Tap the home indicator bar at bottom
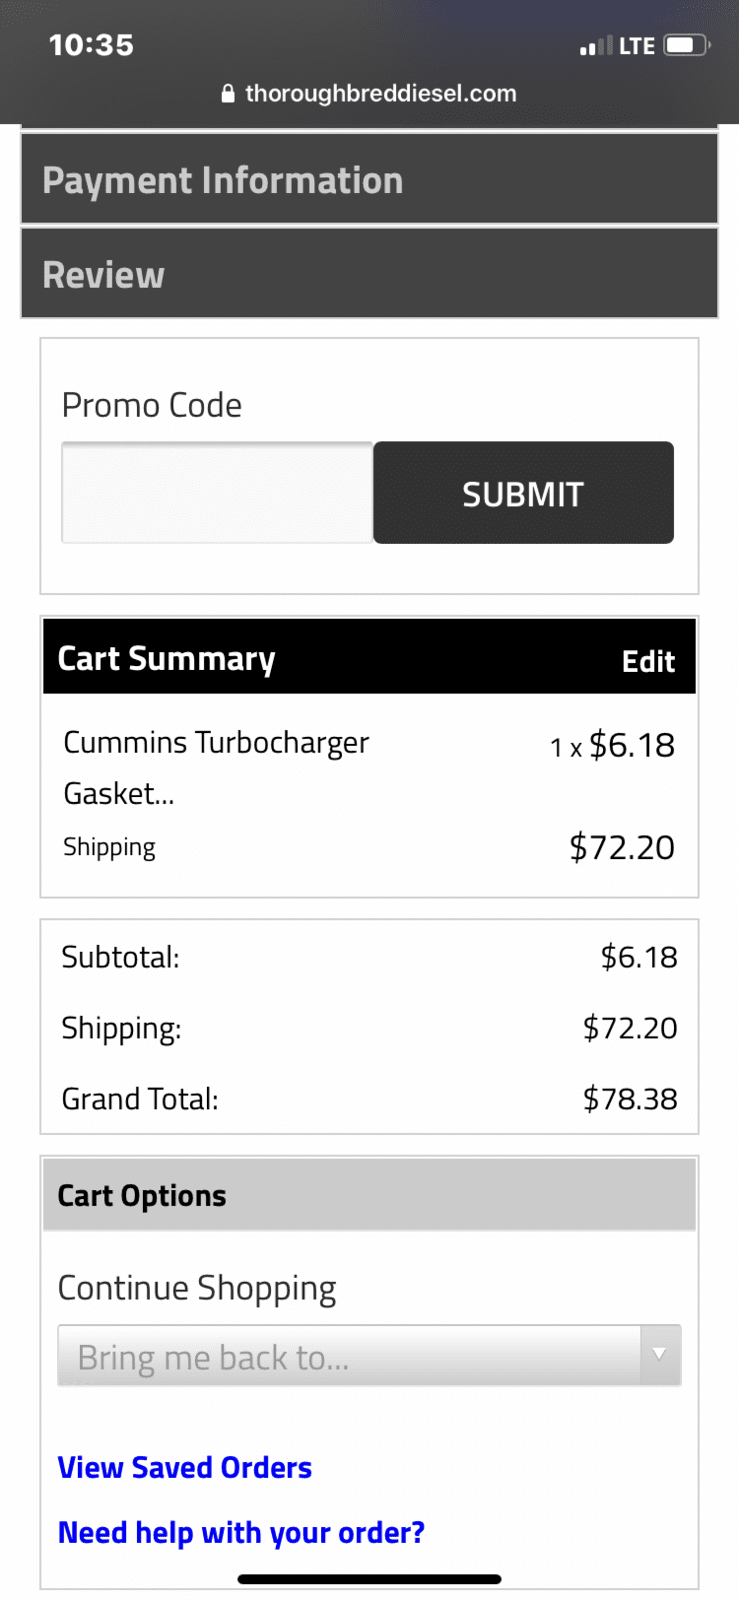739x1600 pixels. (x=369, y=1579)
